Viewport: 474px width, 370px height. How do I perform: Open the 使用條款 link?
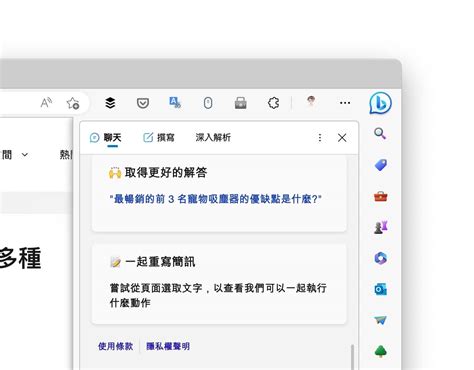[115, 346]
